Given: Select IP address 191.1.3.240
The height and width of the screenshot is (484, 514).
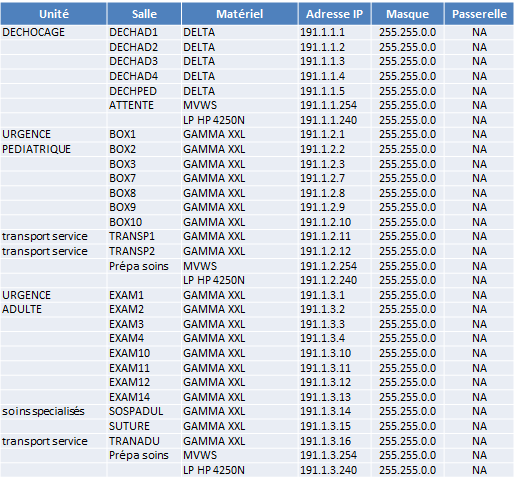Looking at the screenshot, I should (328, 470).
